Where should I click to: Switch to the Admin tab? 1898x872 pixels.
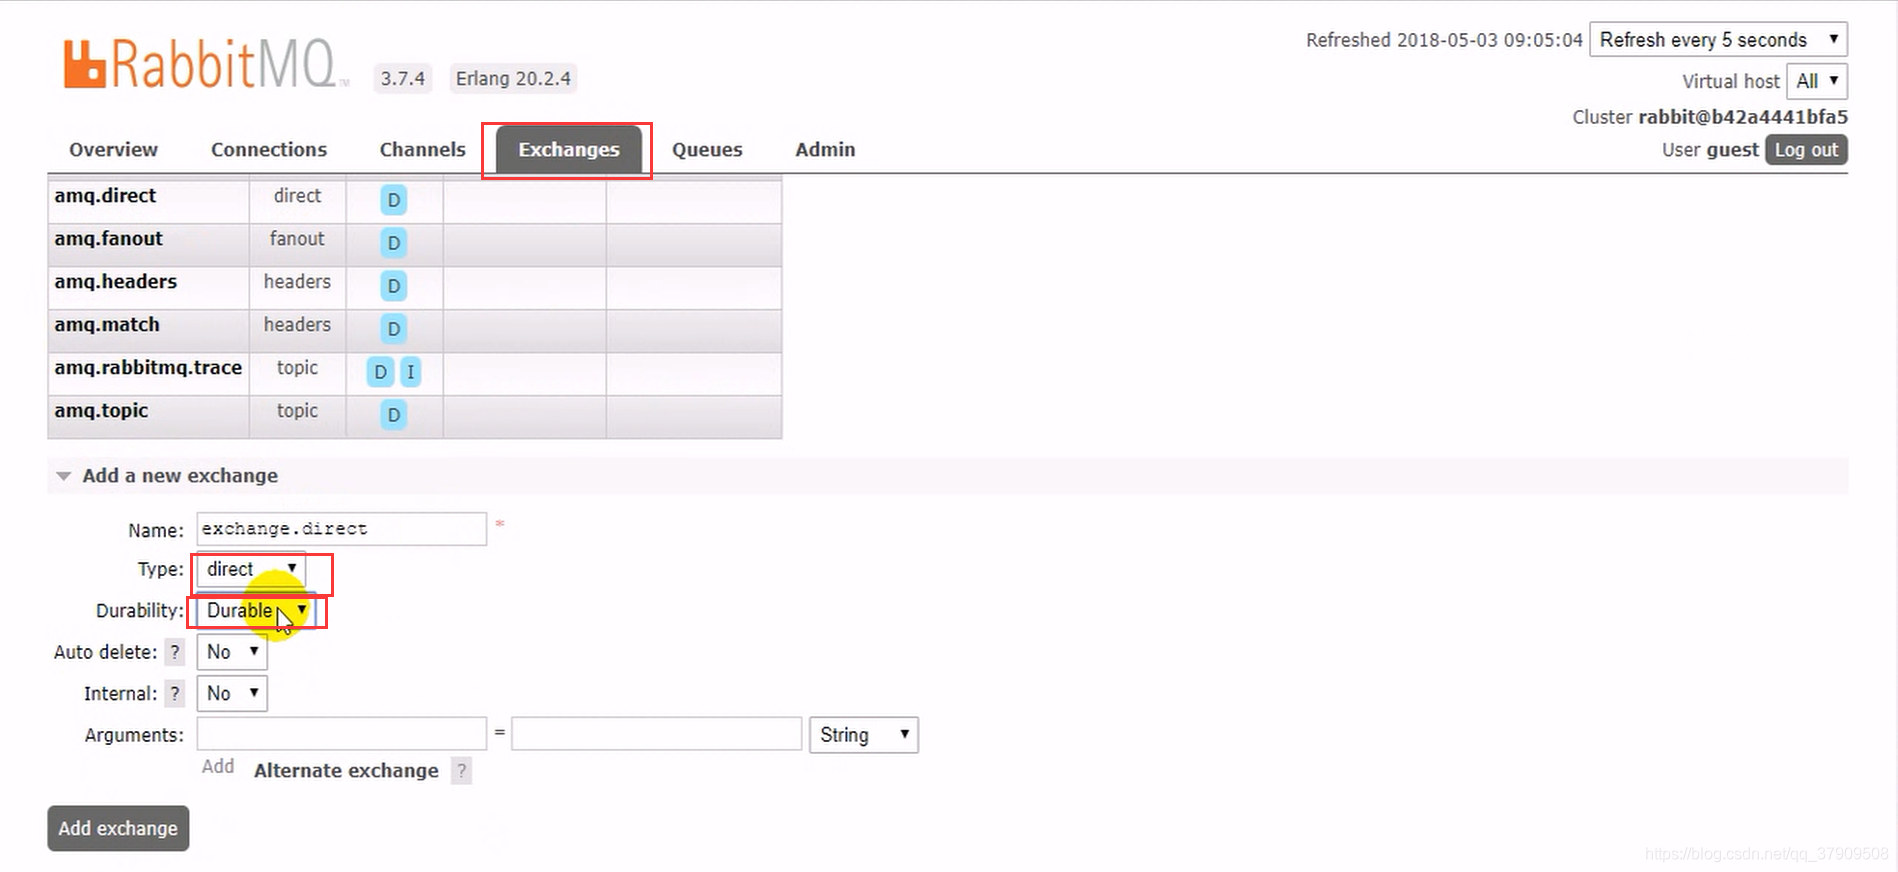pos(825,150)
